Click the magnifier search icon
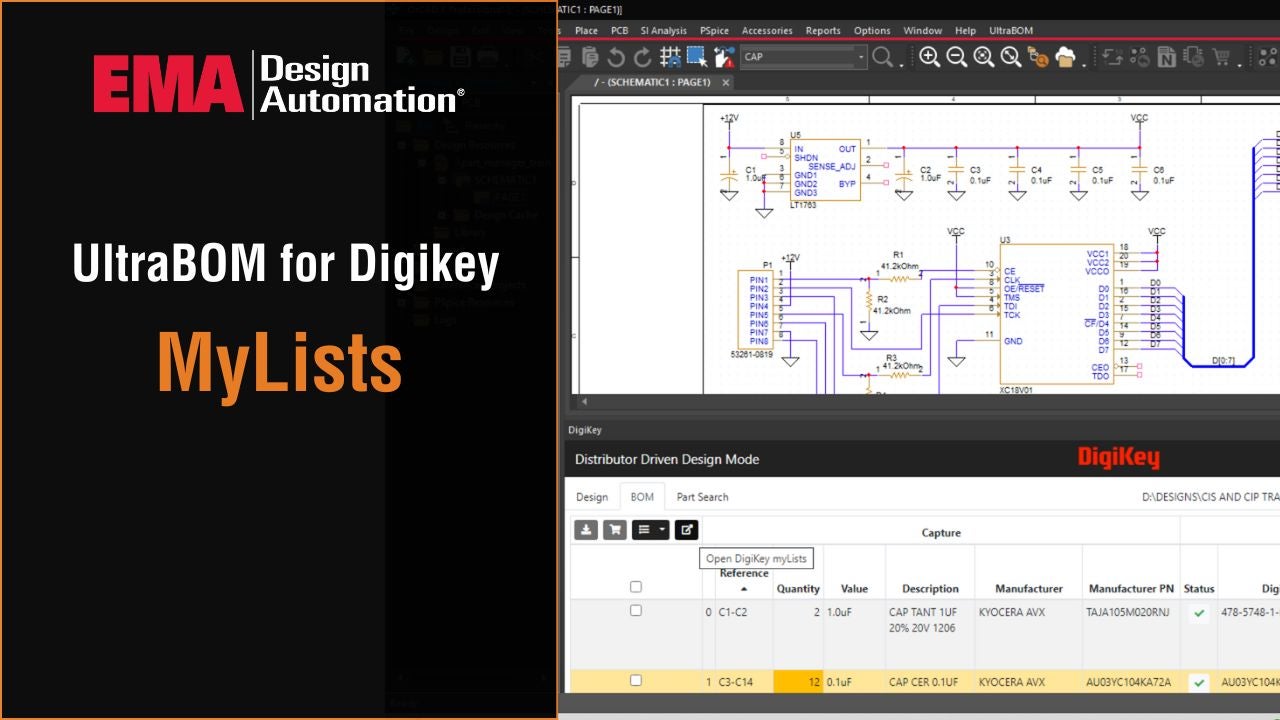The image size is (1280, 720). click(x=882, y=57)
